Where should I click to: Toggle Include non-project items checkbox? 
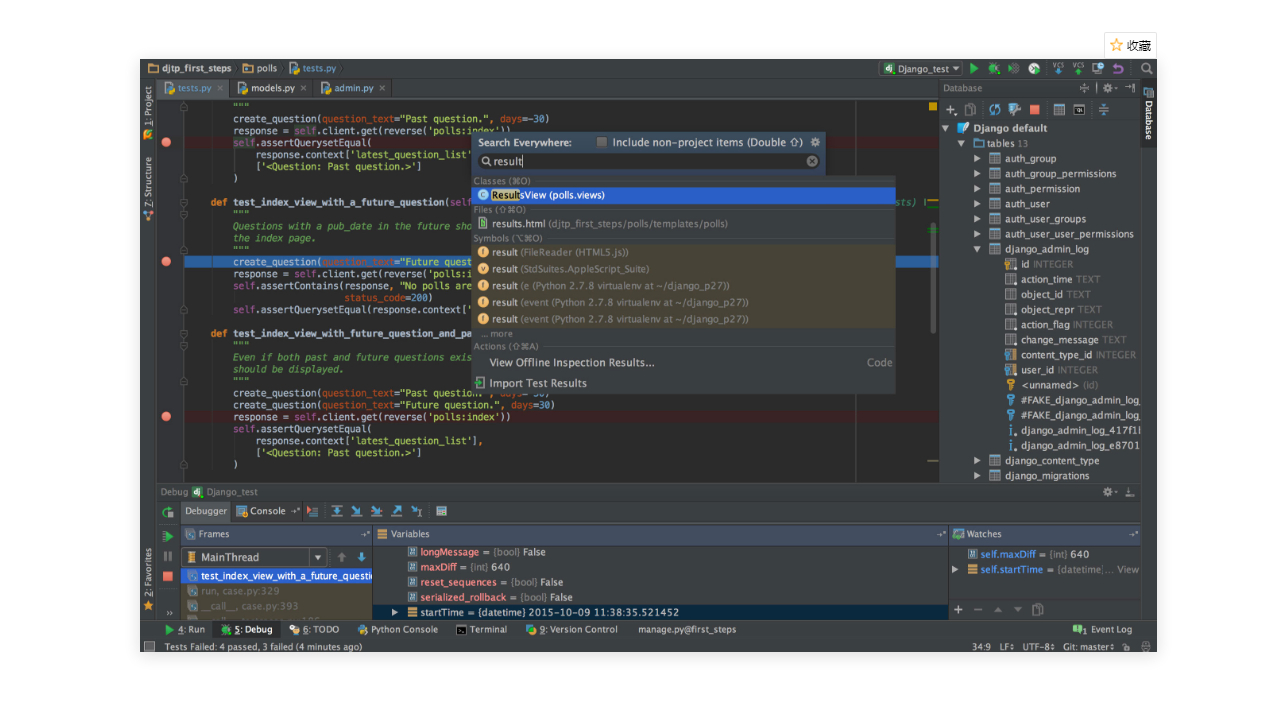point(601,142)
